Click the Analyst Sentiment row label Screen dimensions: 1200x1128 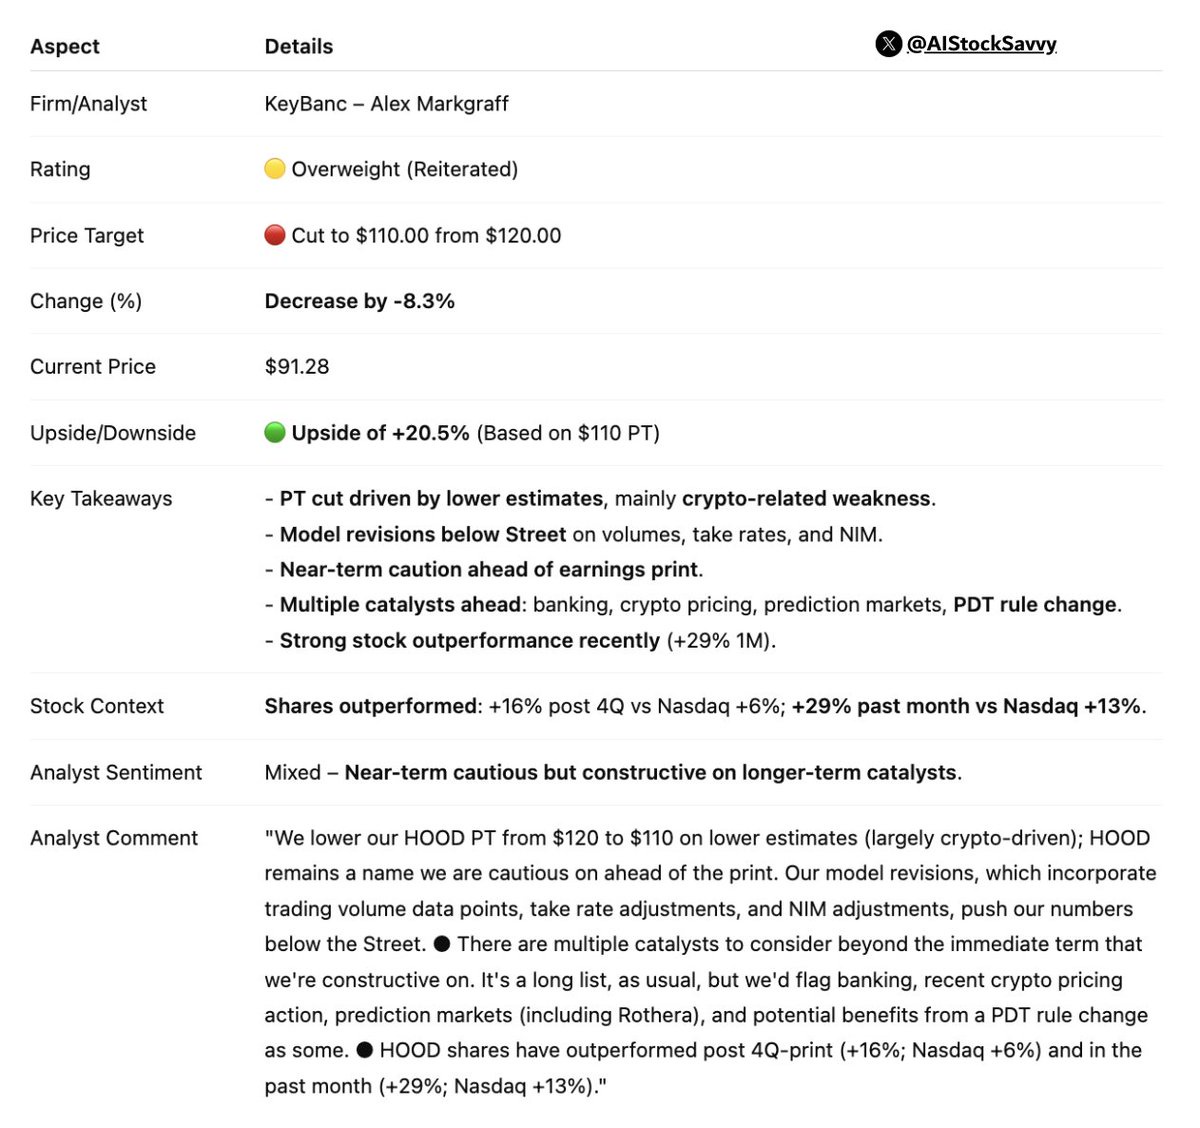pyautogui.click(x=116, y=772)
